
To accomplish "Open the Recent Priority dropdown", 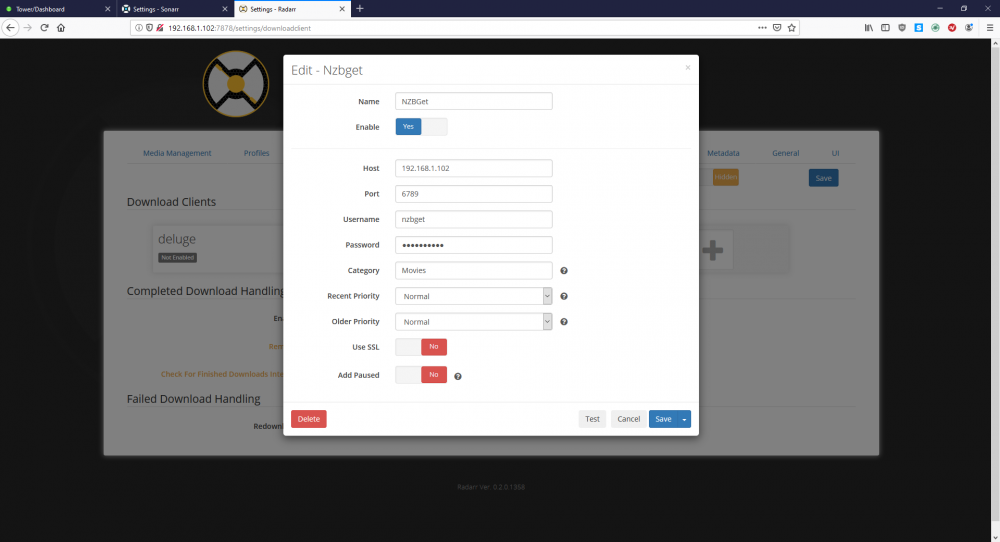I will 473,296.
